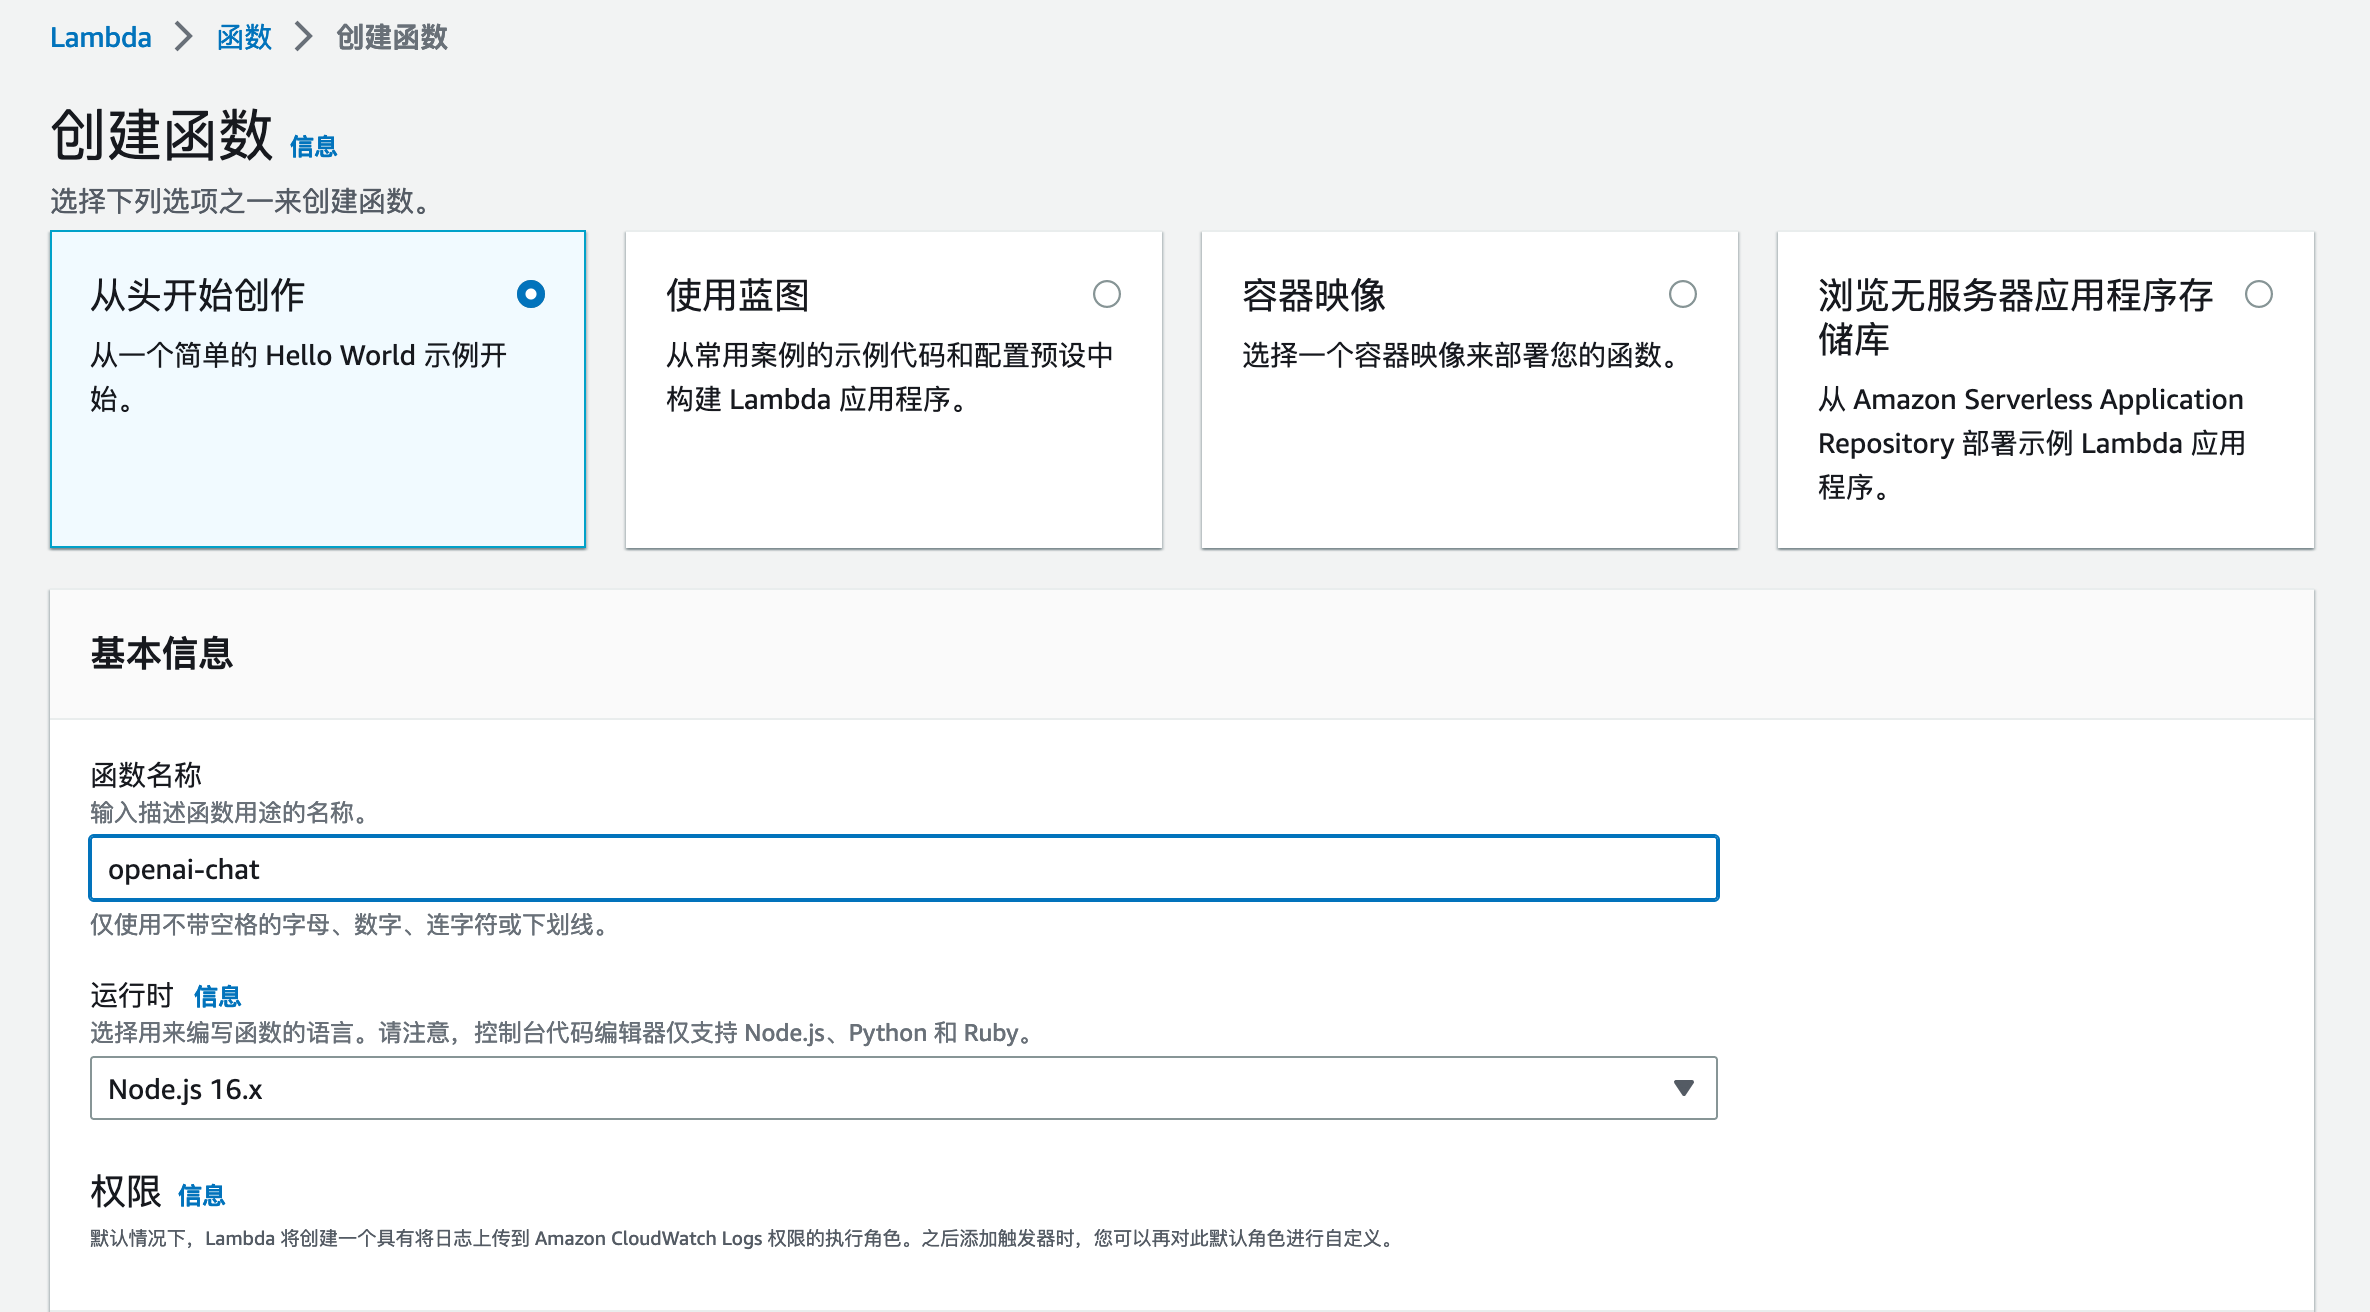Open the 信息 link beside 创建函数 heading
Image resolution: width=2370 pixels, height=1312 pixels.
tap(314, 147)
